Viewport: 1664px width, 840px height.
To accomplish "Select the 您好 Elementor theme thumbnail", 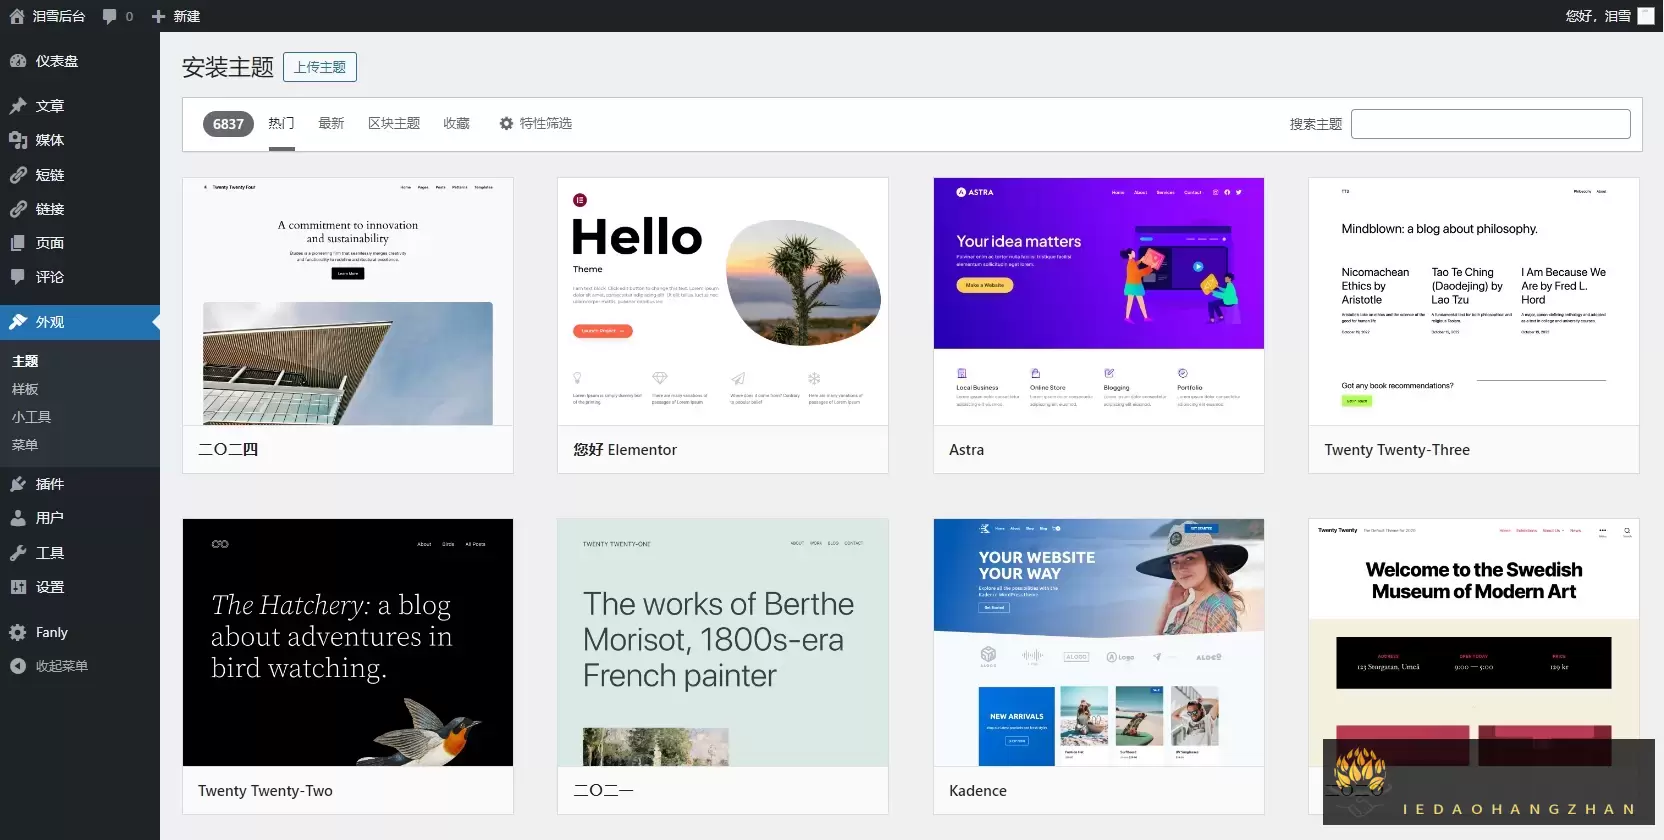I will [x=723, y=302].
